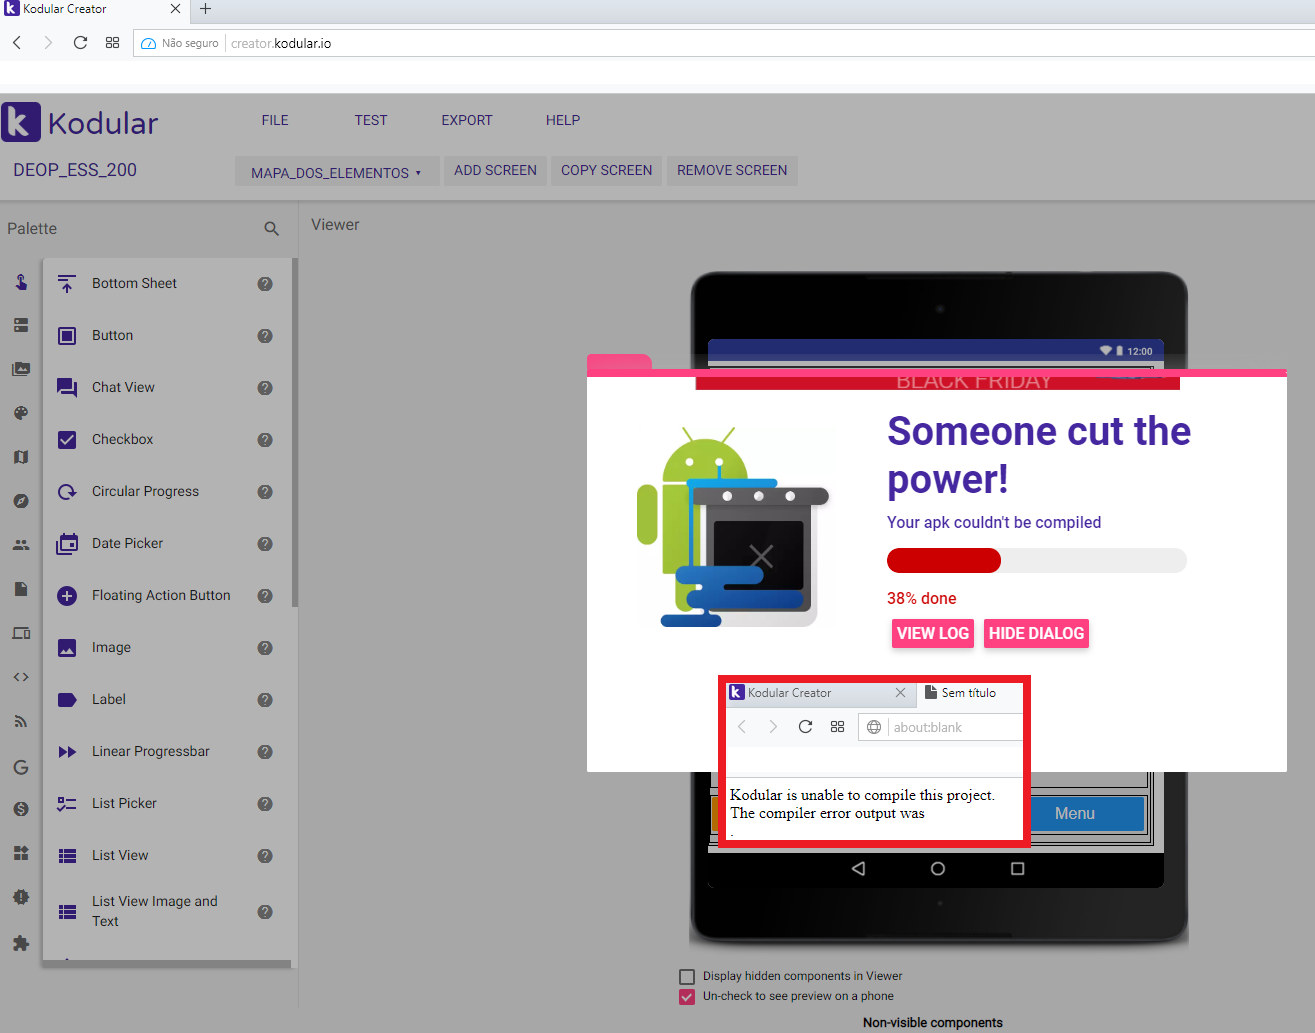Open the TEST menu

coord(371,119)
